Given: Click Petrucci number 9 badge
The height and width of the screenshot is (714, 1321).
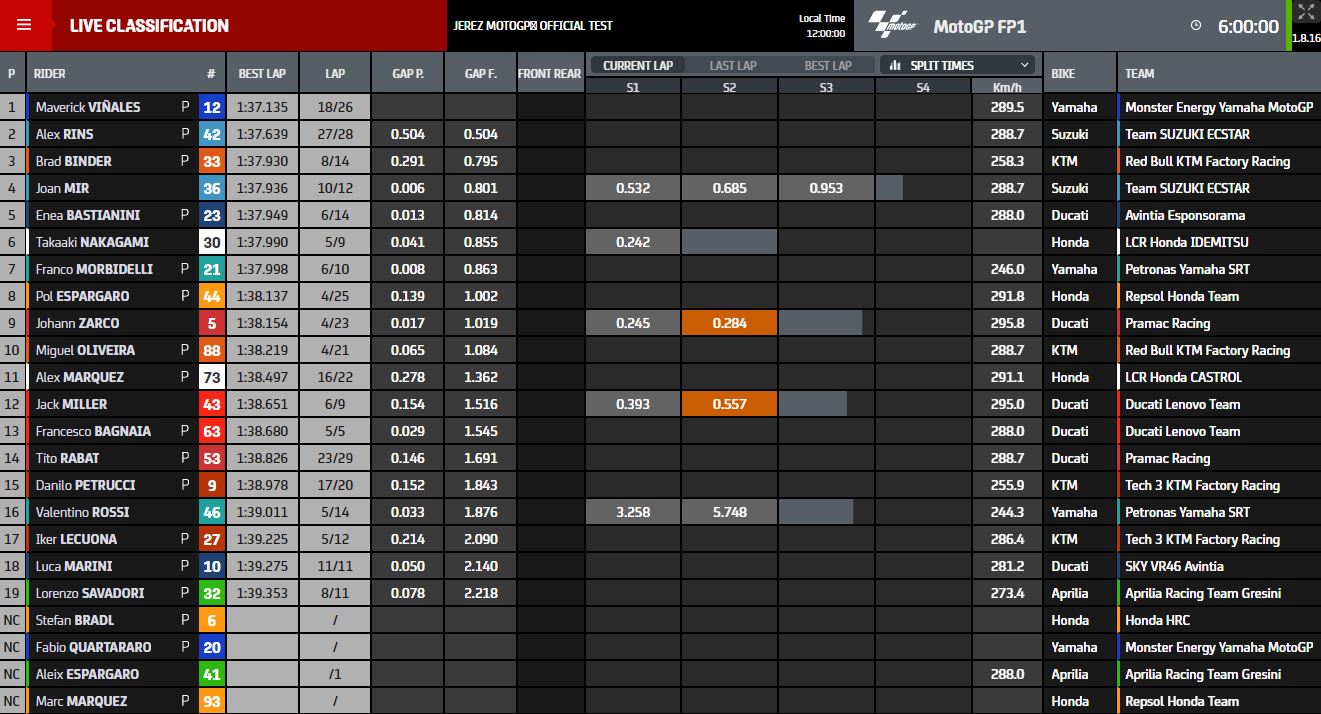Looking at the screenshot, I should 211,485.
